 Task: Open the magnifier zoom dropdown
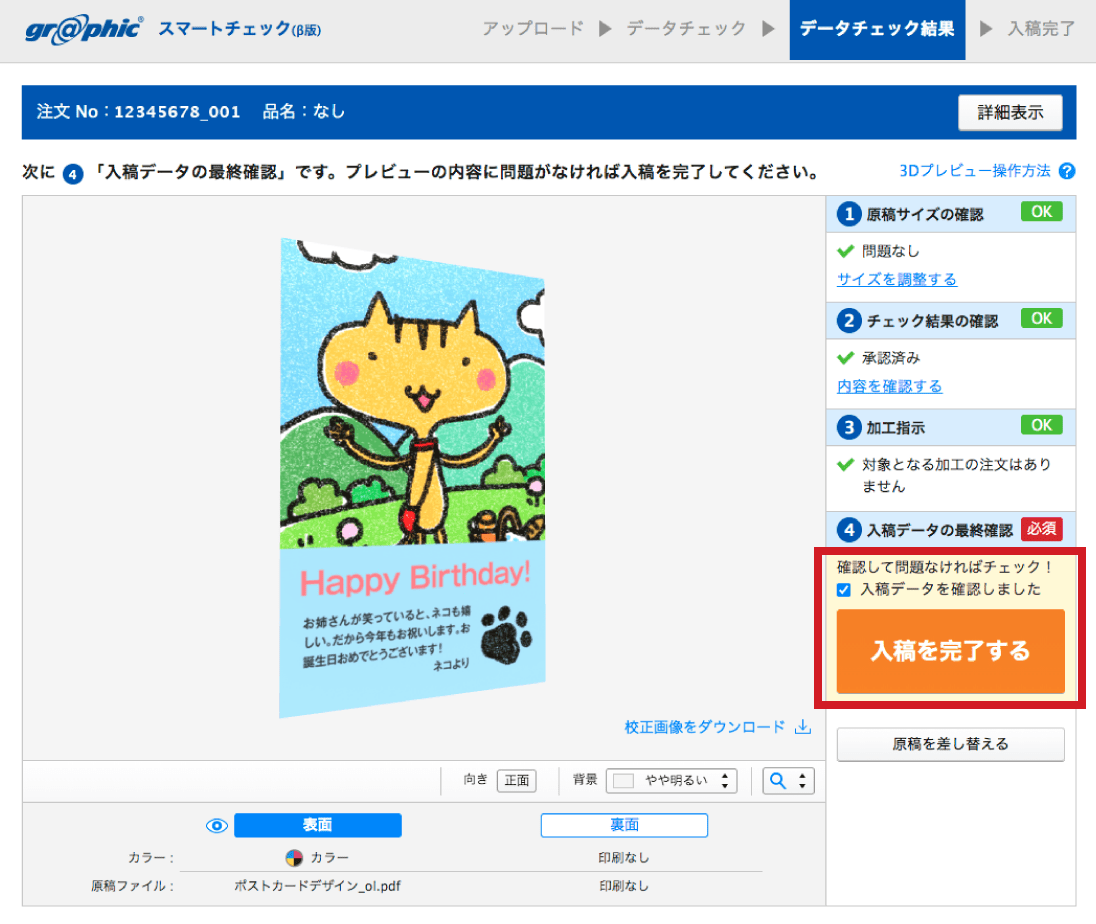[x=788, y=781]
